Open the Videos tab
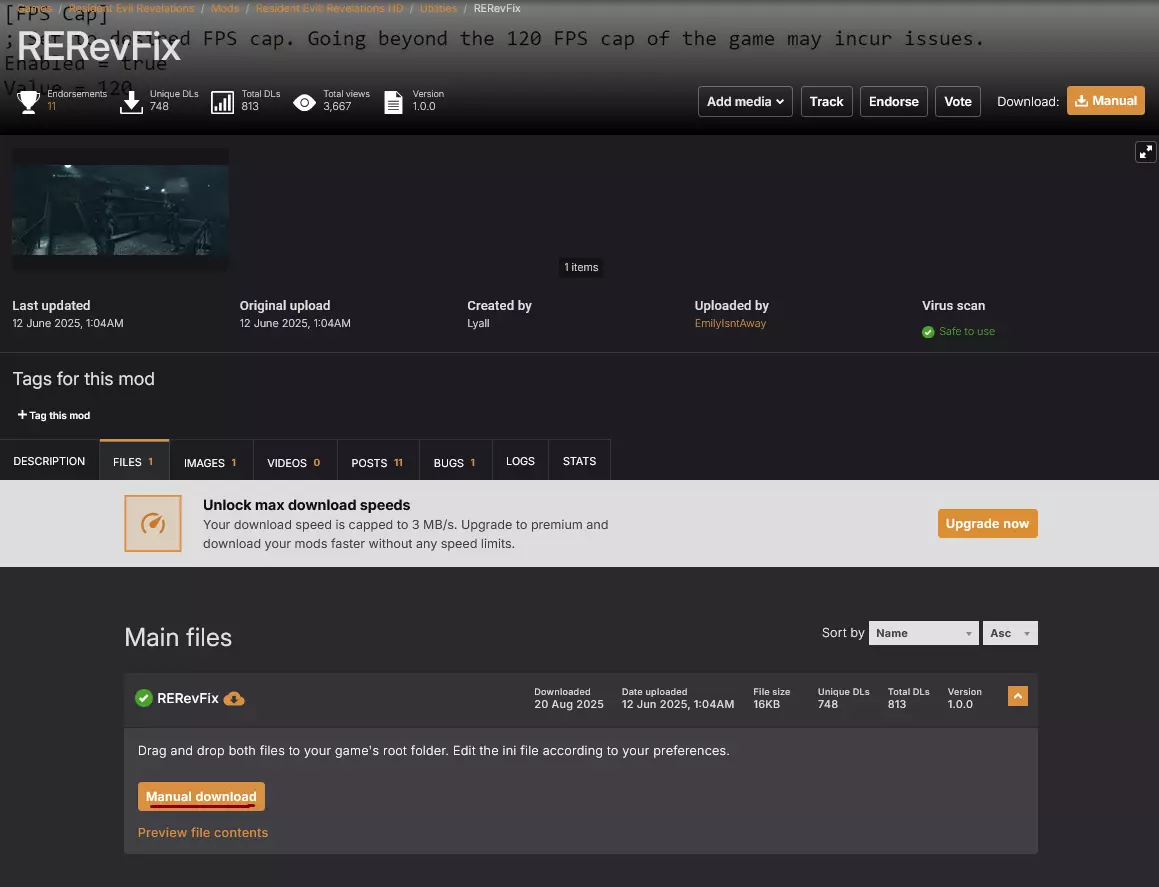This screenshot has width=1159, height=887. pos(294,462)
